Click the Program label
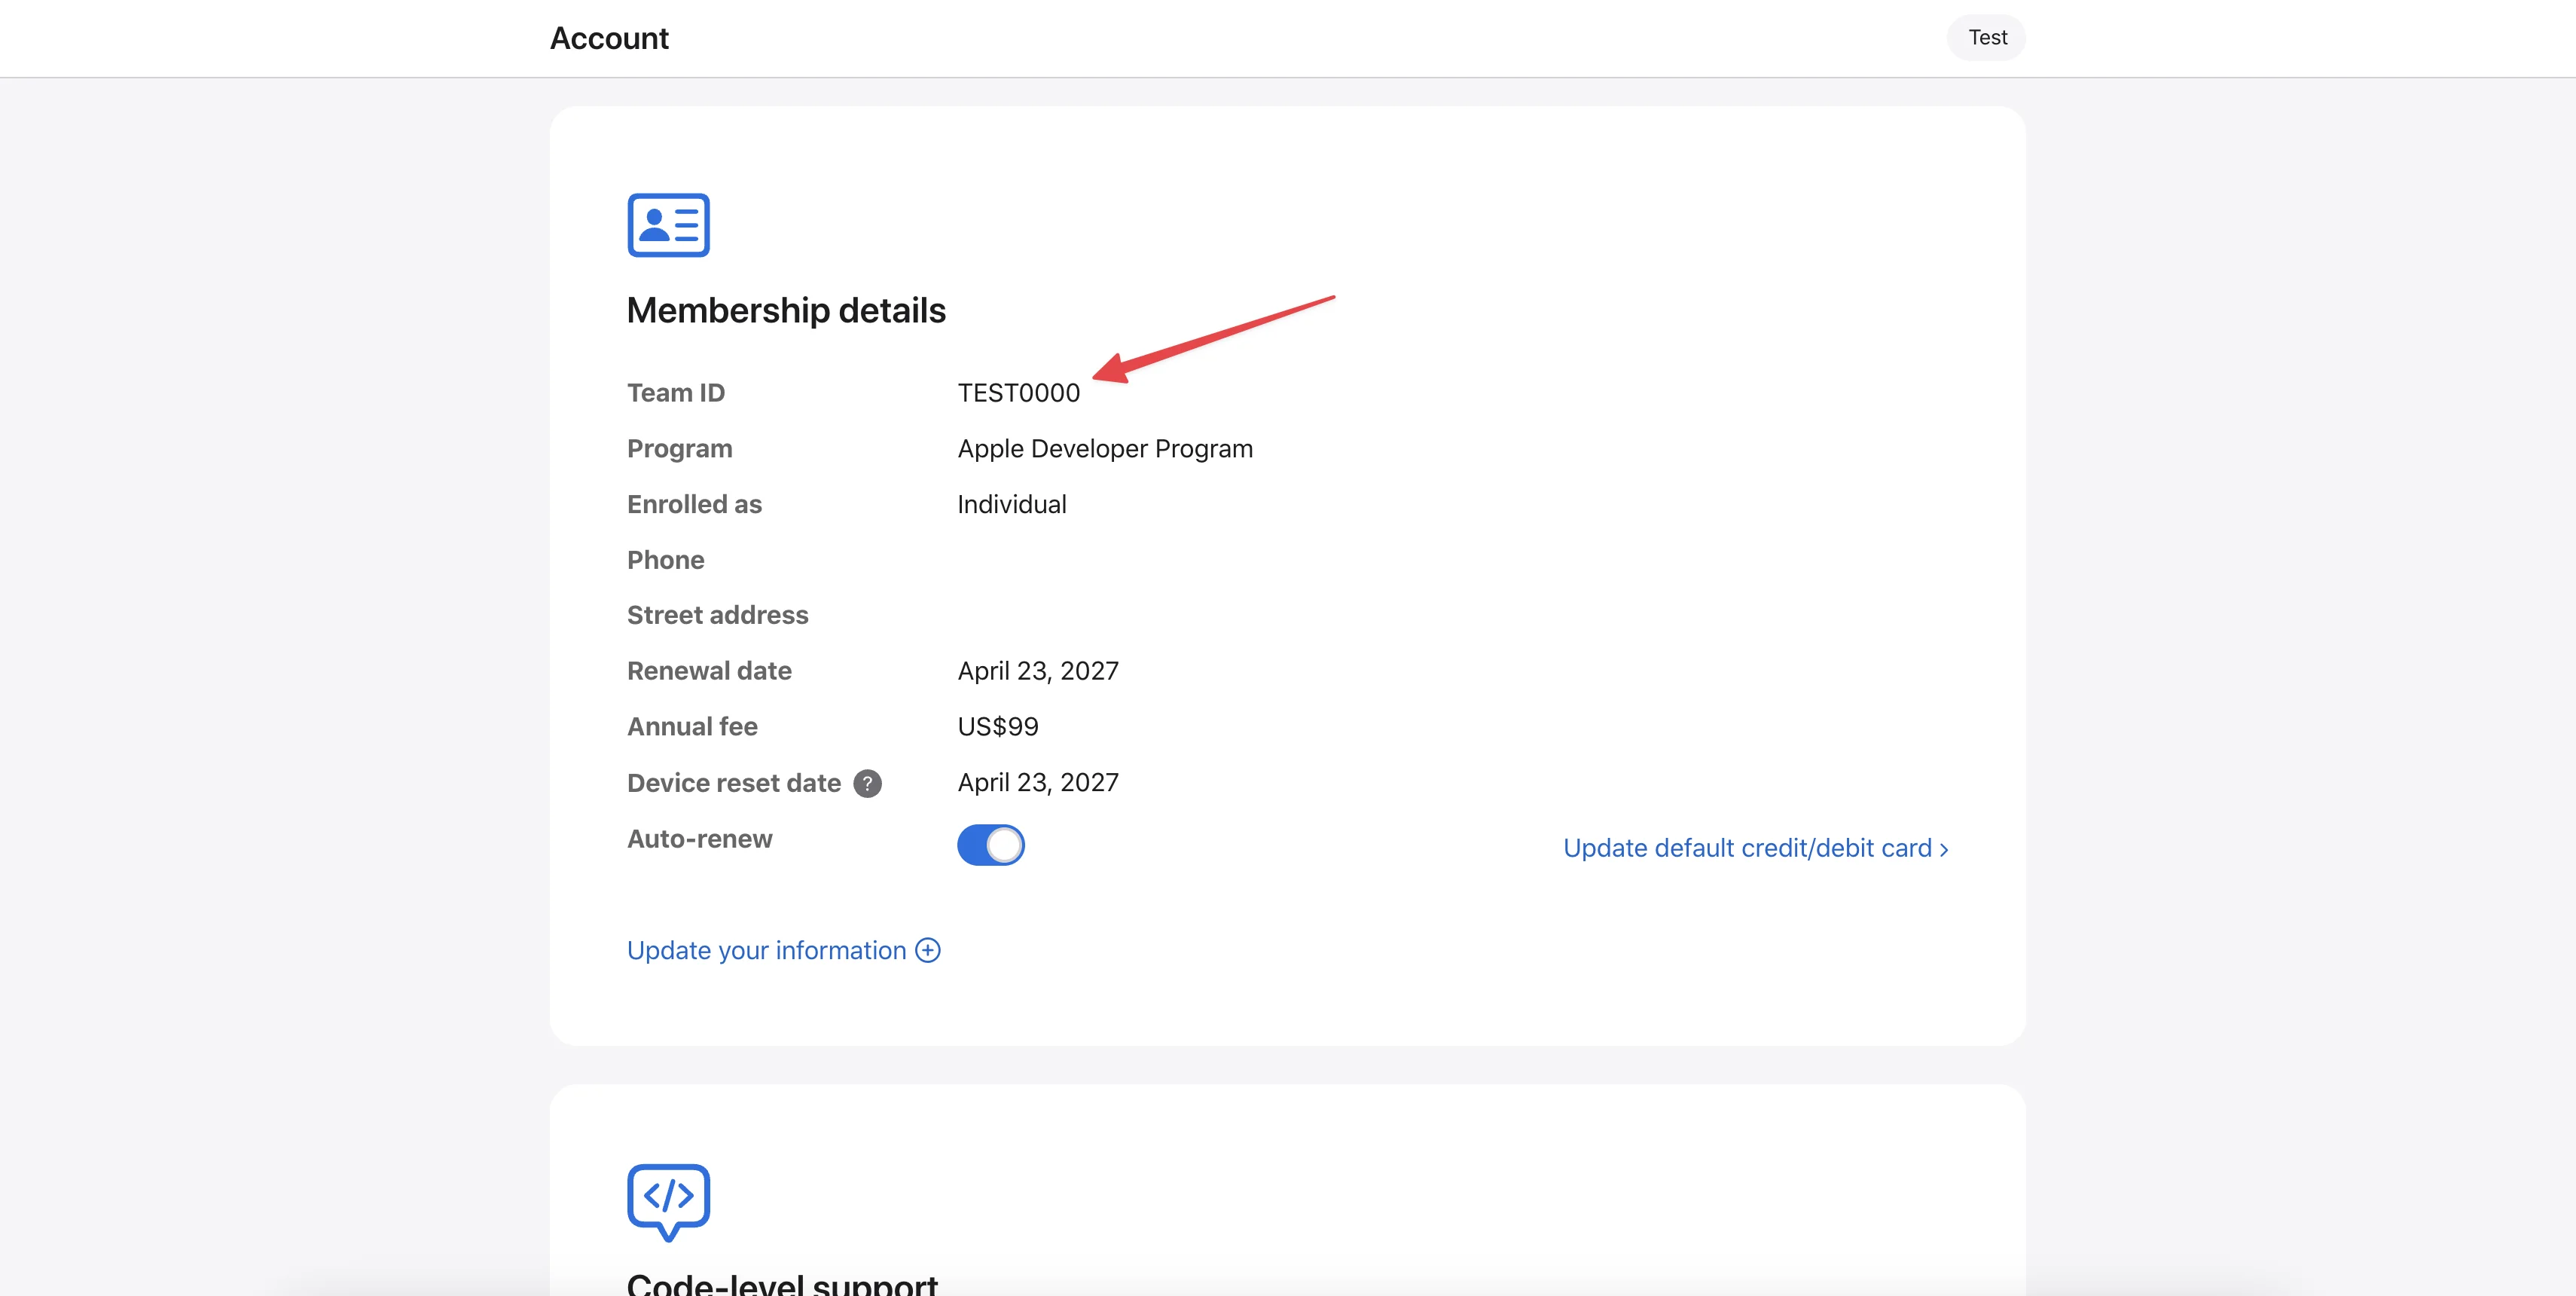Image resolution: width=2576 pixels, height=1296 pixels. point(680,449)
